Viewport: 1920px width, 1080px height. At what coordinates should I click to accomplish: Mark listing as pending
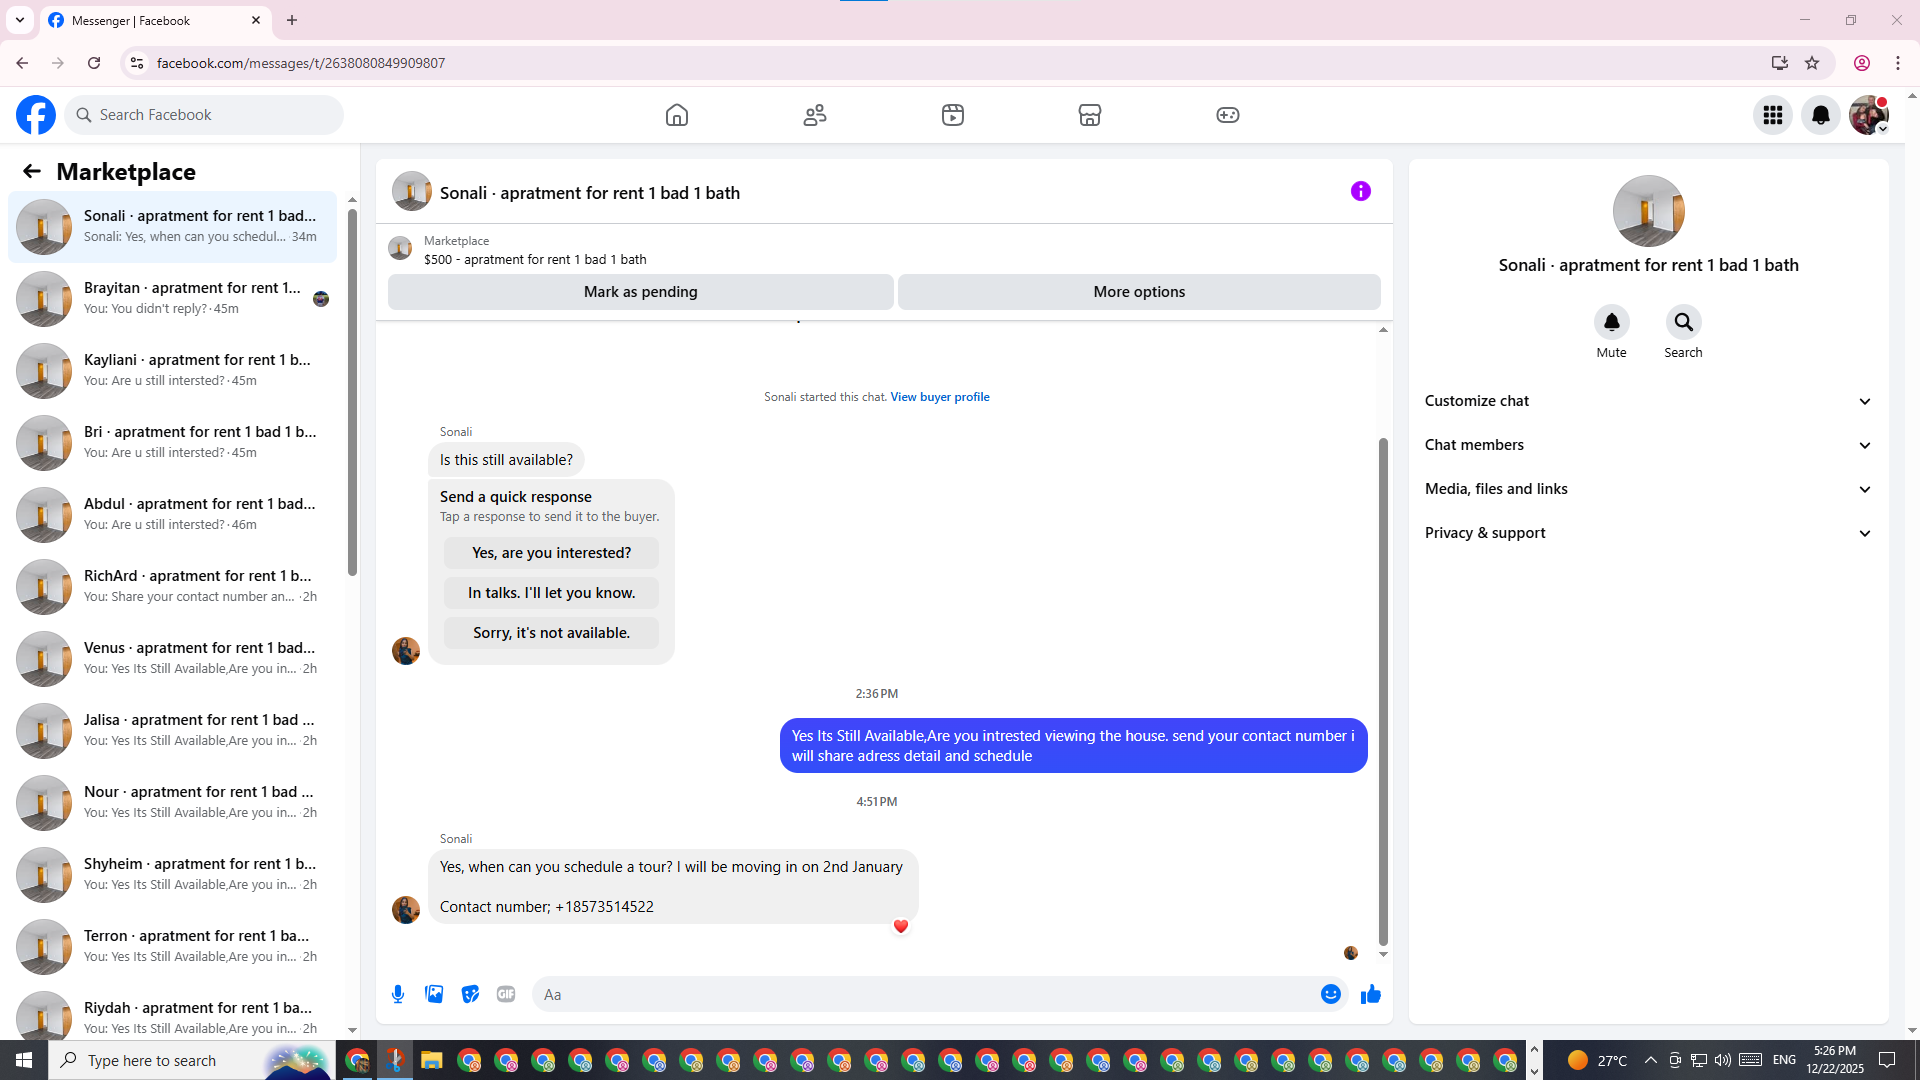tap(640, 292)
